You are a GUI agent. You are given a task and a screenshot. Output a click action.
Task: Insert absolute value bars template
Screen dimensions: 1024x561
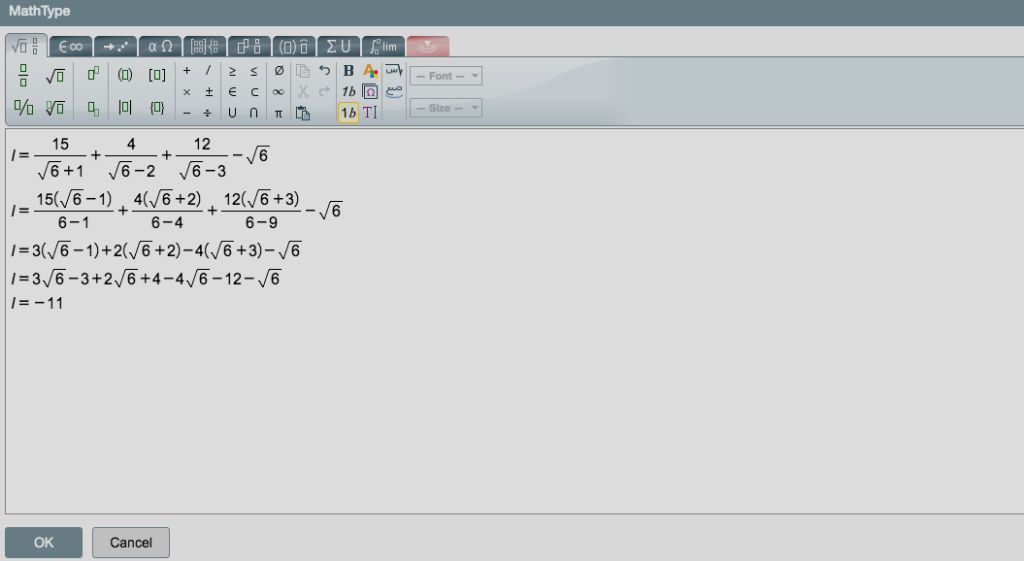[x=125, y=107]
